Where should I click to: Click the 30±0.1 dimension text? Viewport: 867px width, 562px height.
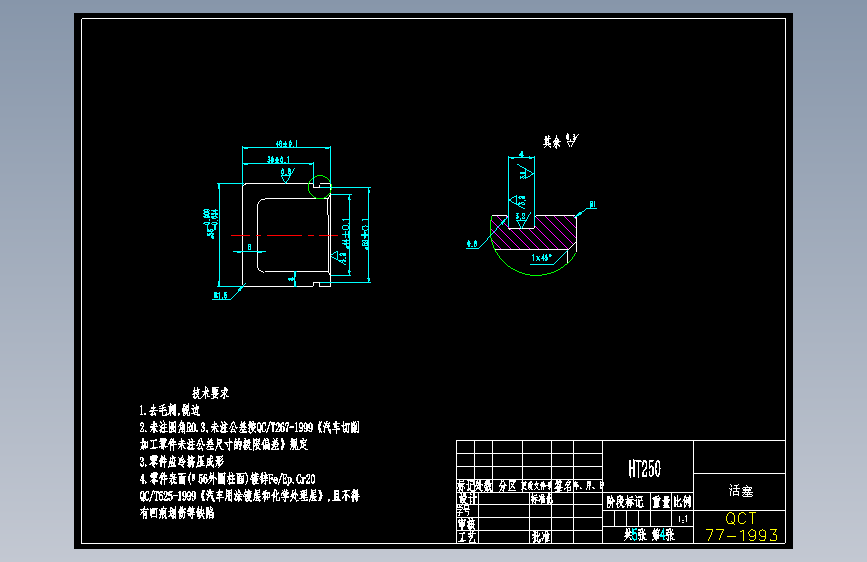point(279,159)
